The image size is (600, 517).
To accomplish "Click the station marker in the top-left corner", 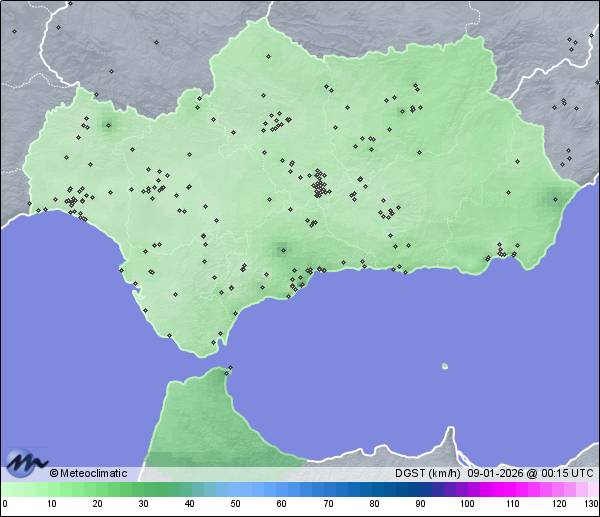I will coord(14,31).
